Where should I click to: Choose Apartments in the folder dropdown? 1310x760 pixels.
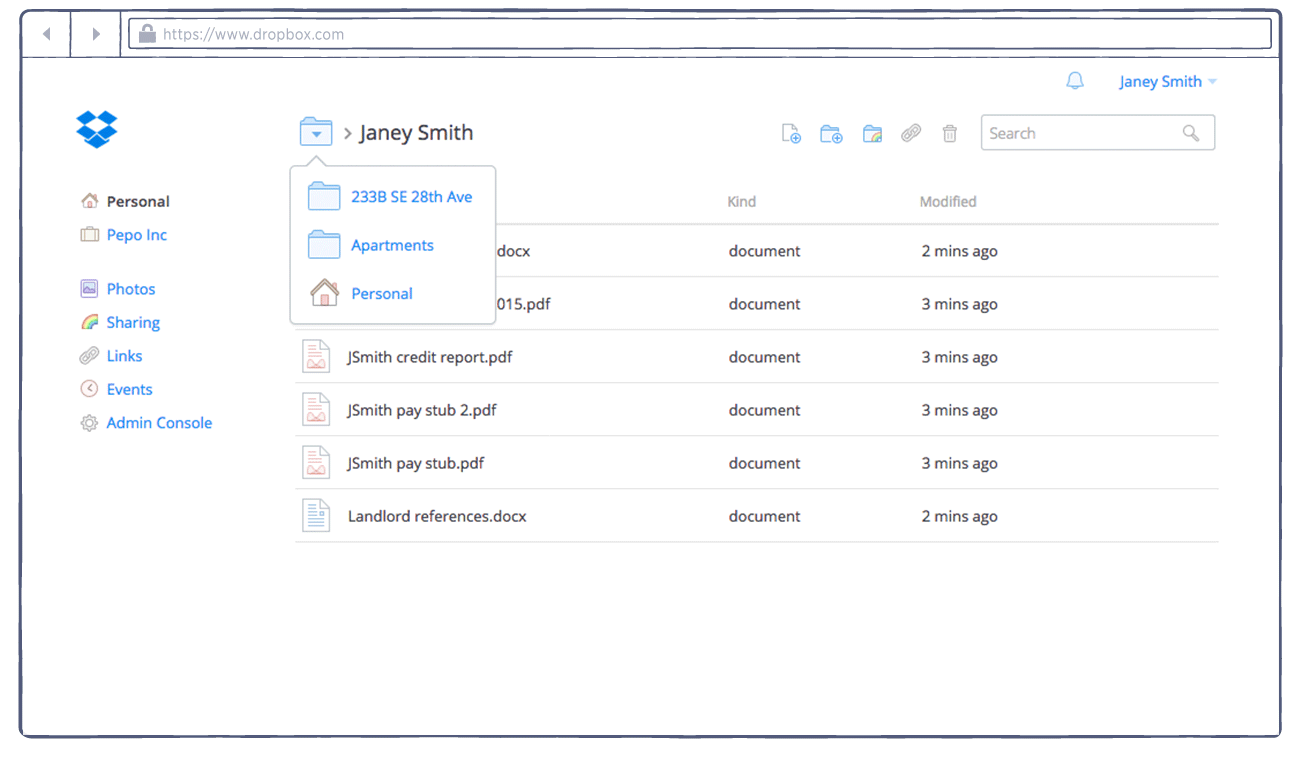pyautogui.click(x=392, y=245)
